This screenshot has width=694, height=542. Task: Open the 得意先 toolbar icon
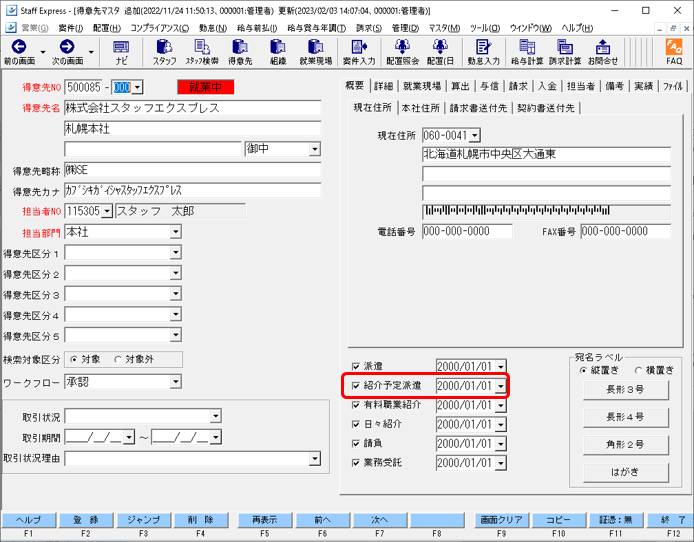pos(240,52)
